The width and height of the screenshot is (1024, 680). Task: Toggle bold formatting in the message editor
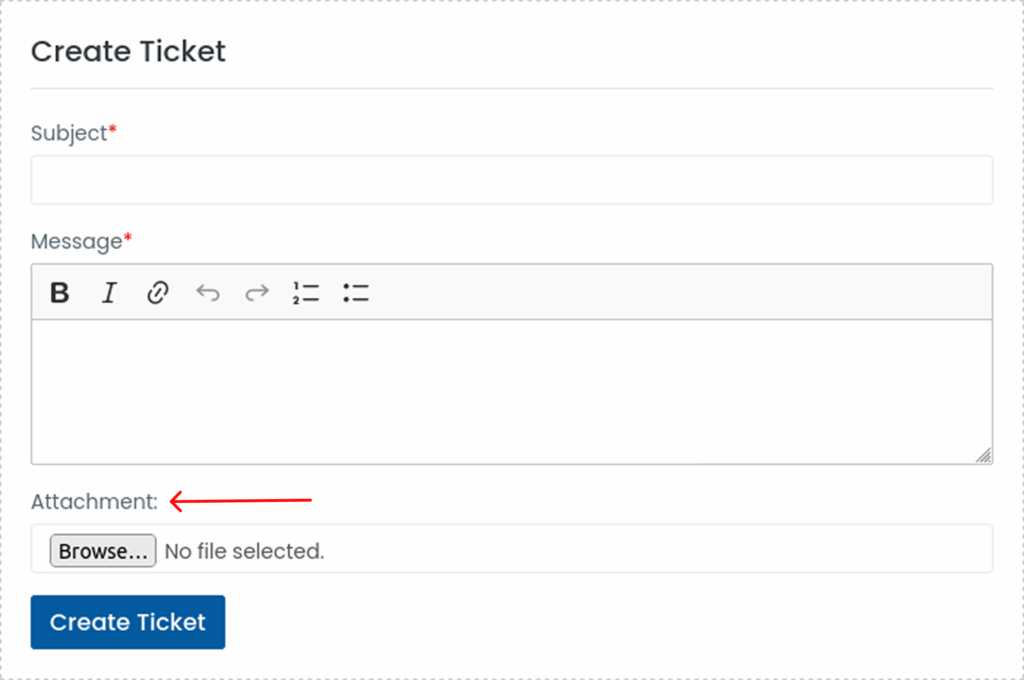coord(60,293)
